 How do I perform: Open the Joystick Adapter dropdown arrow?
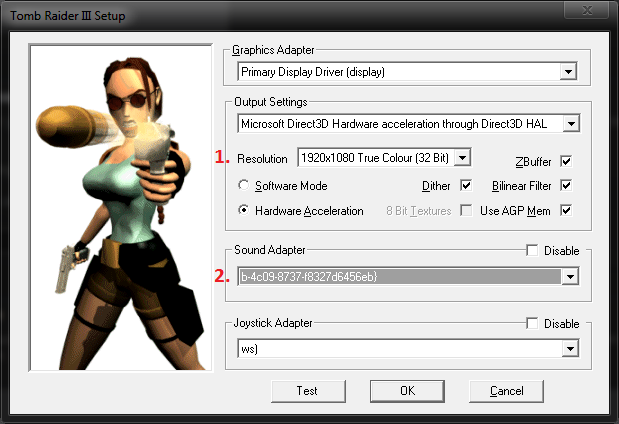570,349
